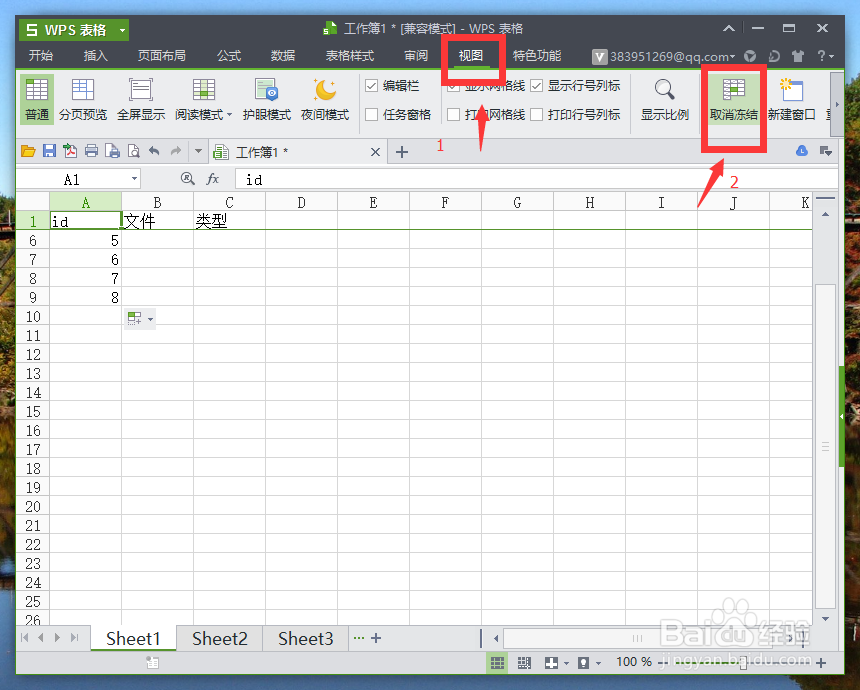Image resolution: width=860 pixels, height=690 pixels.
Task: Switch to the 视图 ribbon tab
Action: [x=472, y=56]
